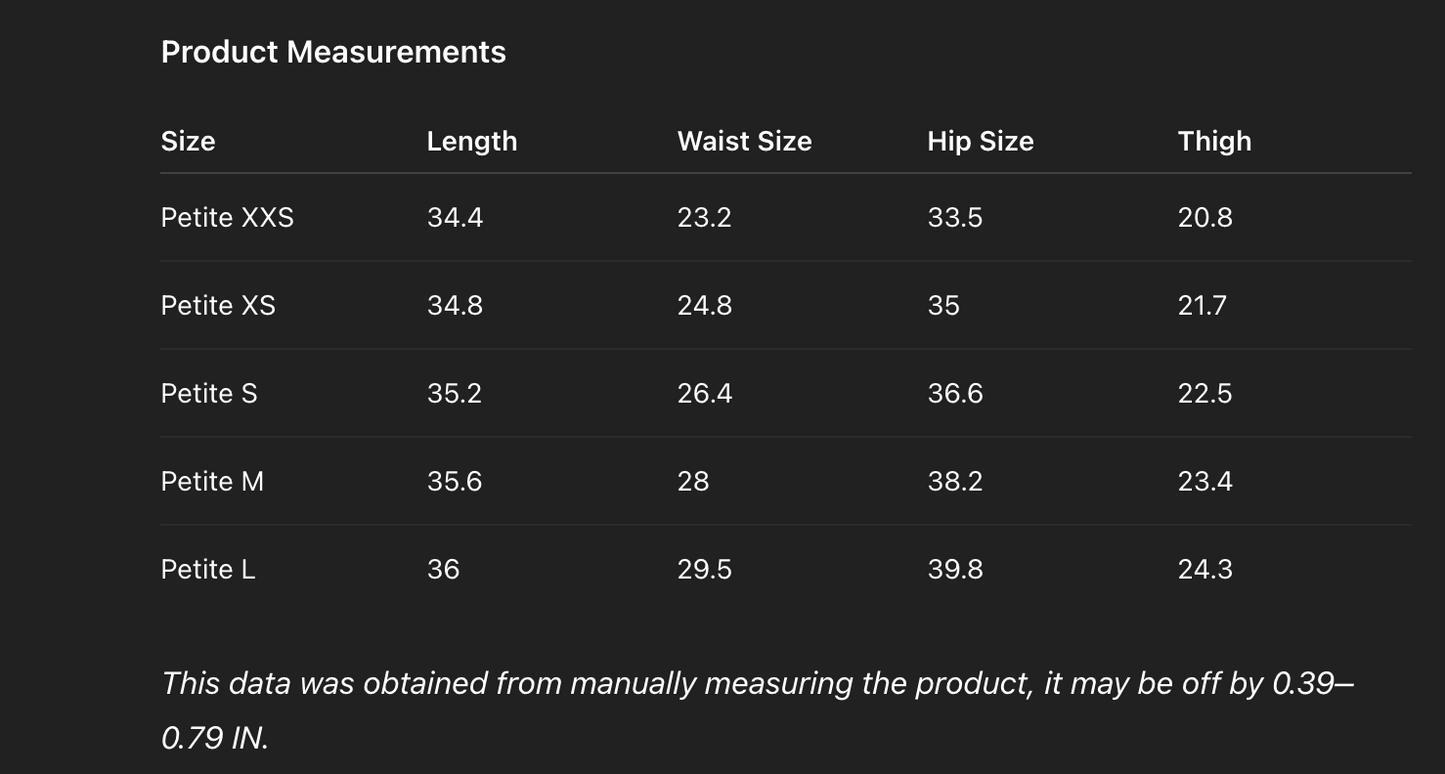The image size is (1445, 774).
Task: Click the Petite XS row label
Action: [218, 305]
